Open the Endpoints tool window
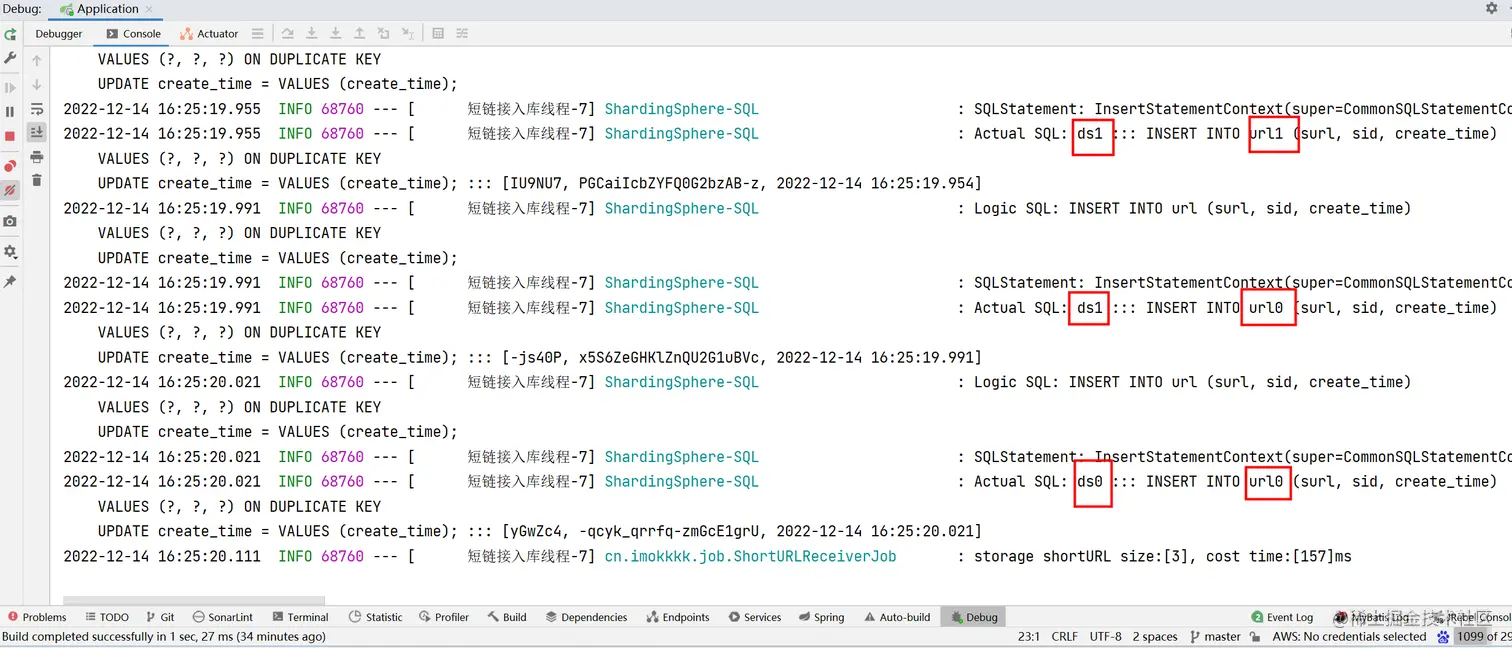 coord(678,617)
